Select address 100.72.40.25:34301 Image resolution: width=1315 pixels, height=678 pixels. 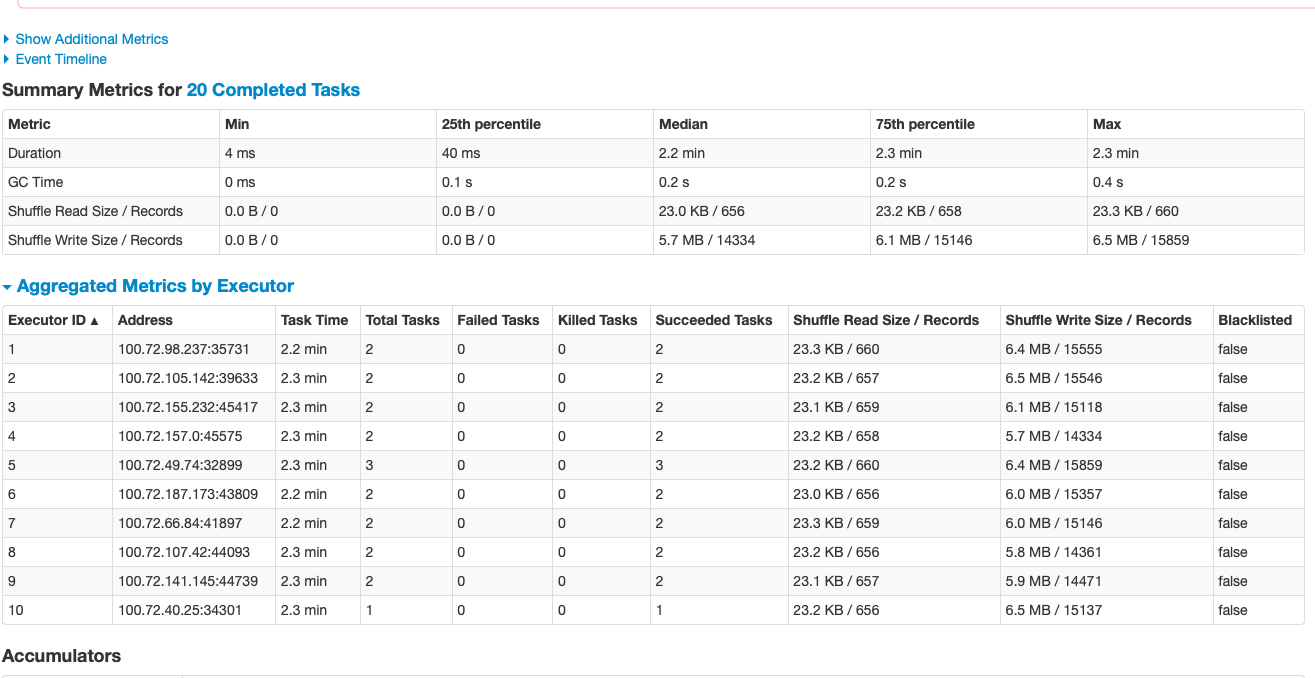(x=180, y=610)
